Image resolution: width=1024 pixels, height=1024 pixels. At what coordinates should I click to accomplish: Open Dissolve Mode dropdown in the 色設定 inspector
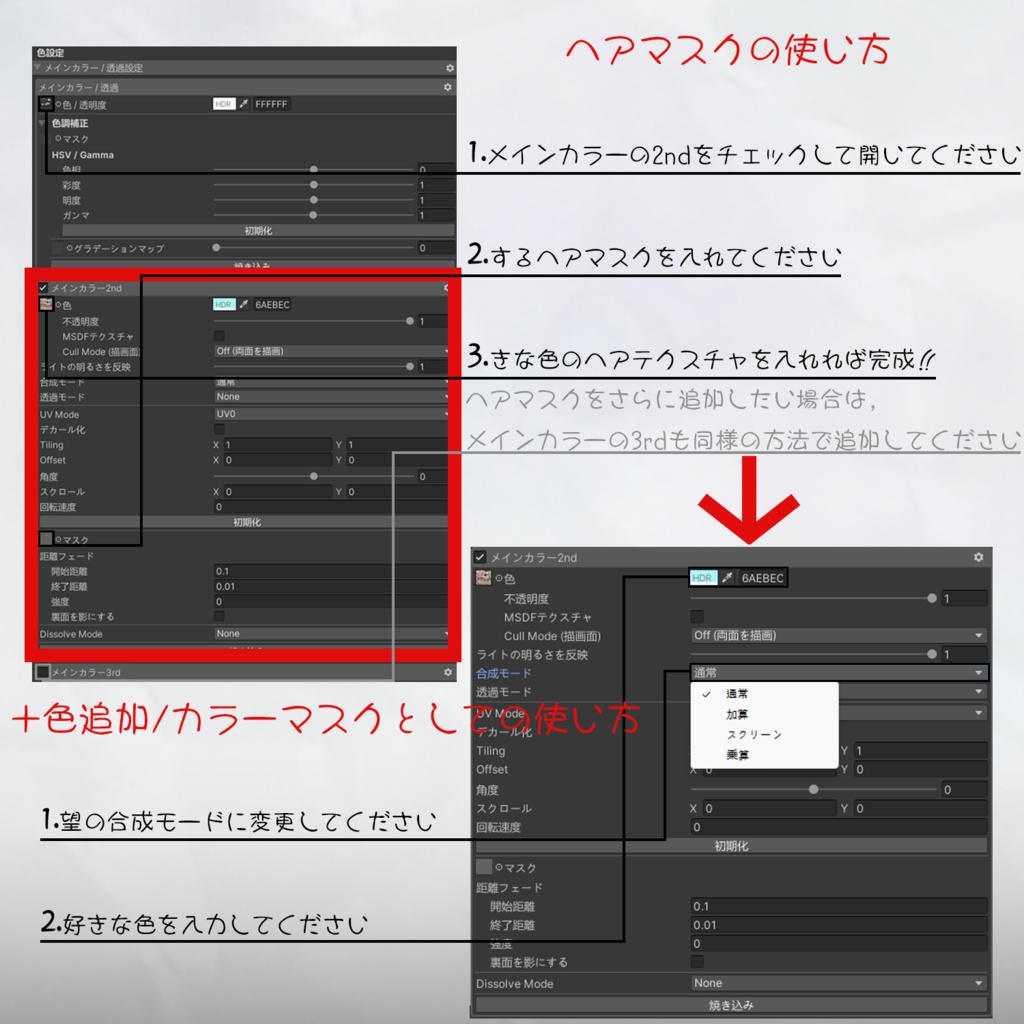point(332,633)
